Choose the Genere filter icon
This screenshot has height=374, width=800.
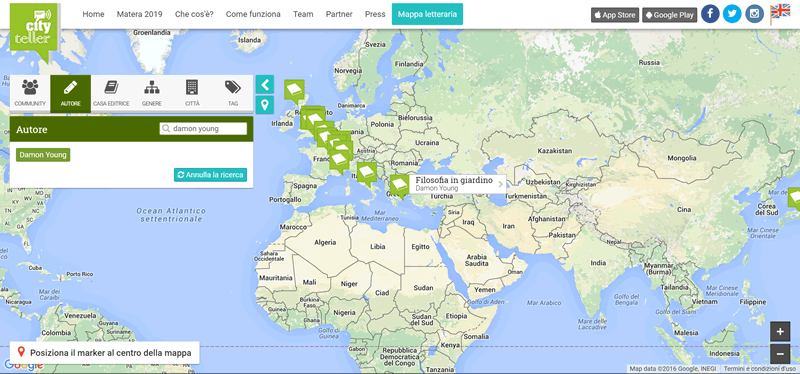tap(152, 87)
